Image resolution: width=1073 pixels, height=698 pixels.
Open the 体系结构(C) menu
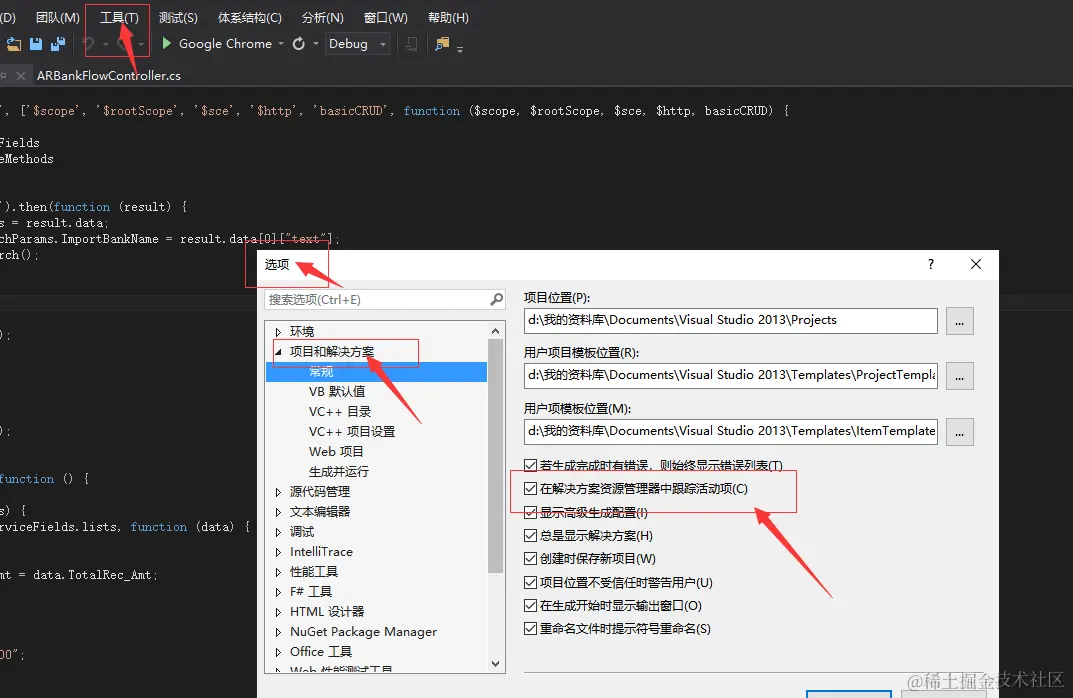point(250,18)
